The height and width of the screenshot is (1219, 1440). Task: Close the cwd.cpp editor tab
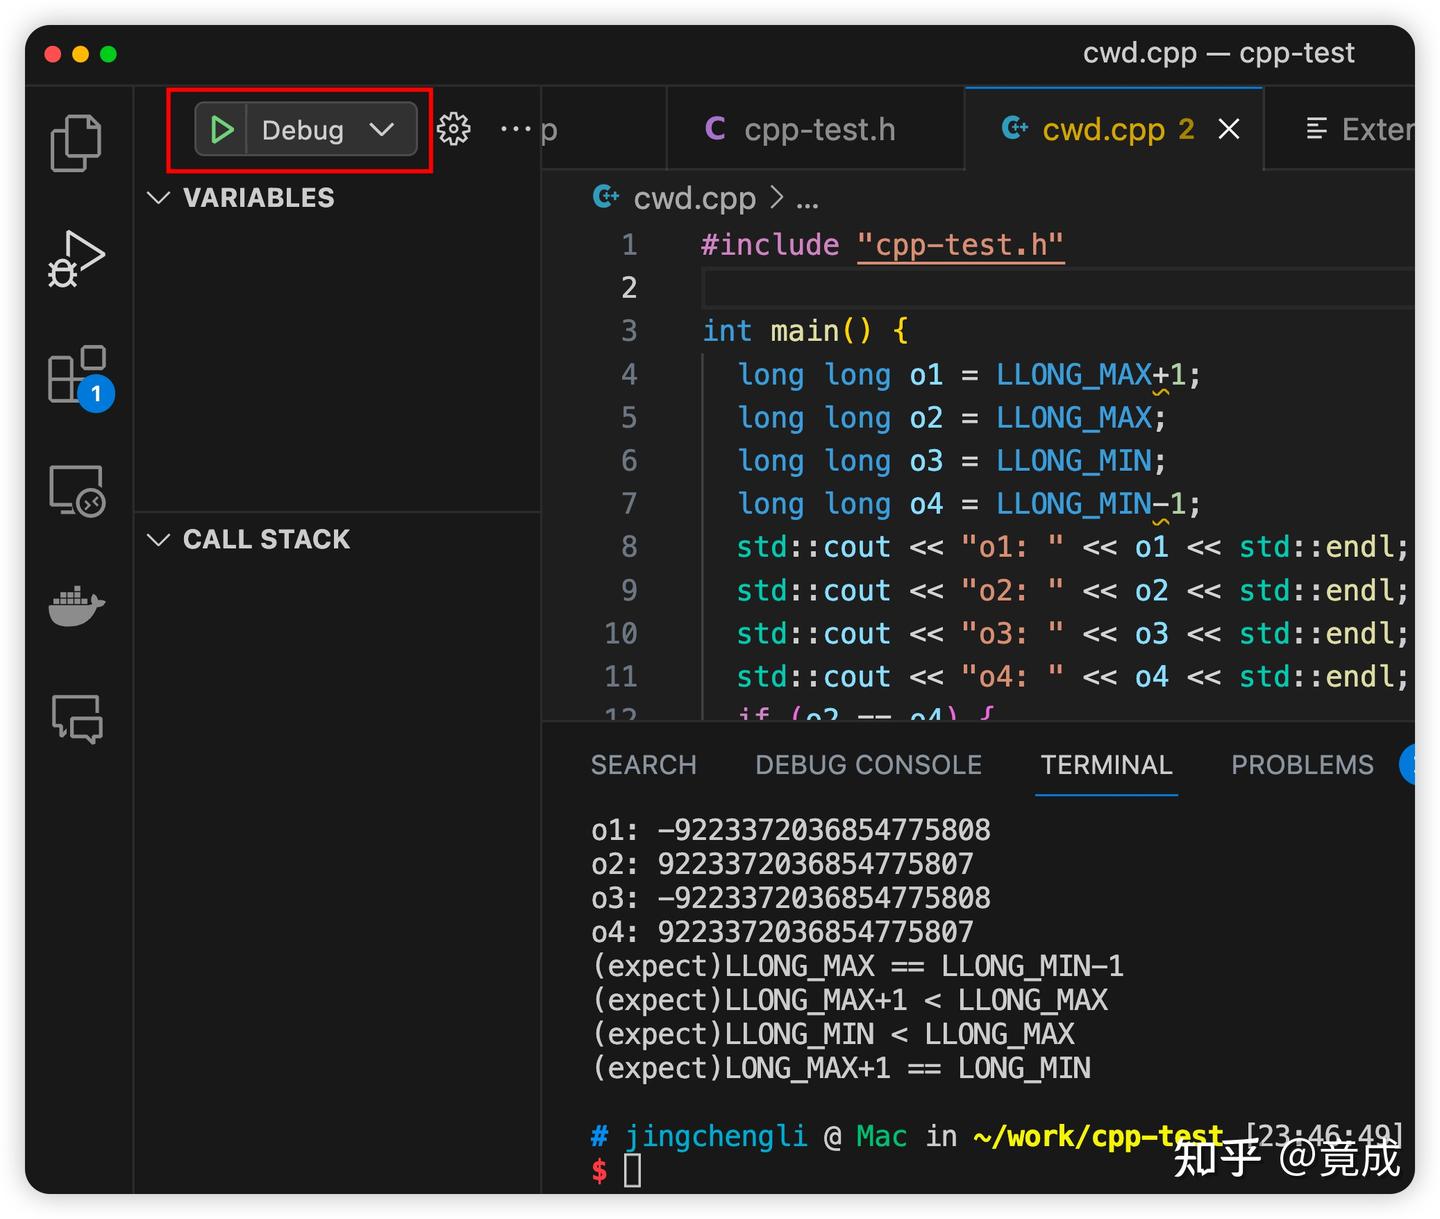pos(1229,129)
